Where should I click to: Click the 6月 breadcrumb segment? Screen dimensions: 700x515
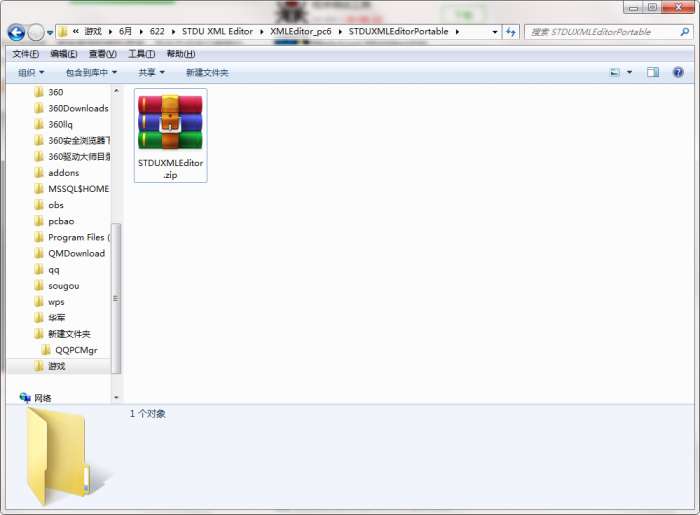click(125, 31)
